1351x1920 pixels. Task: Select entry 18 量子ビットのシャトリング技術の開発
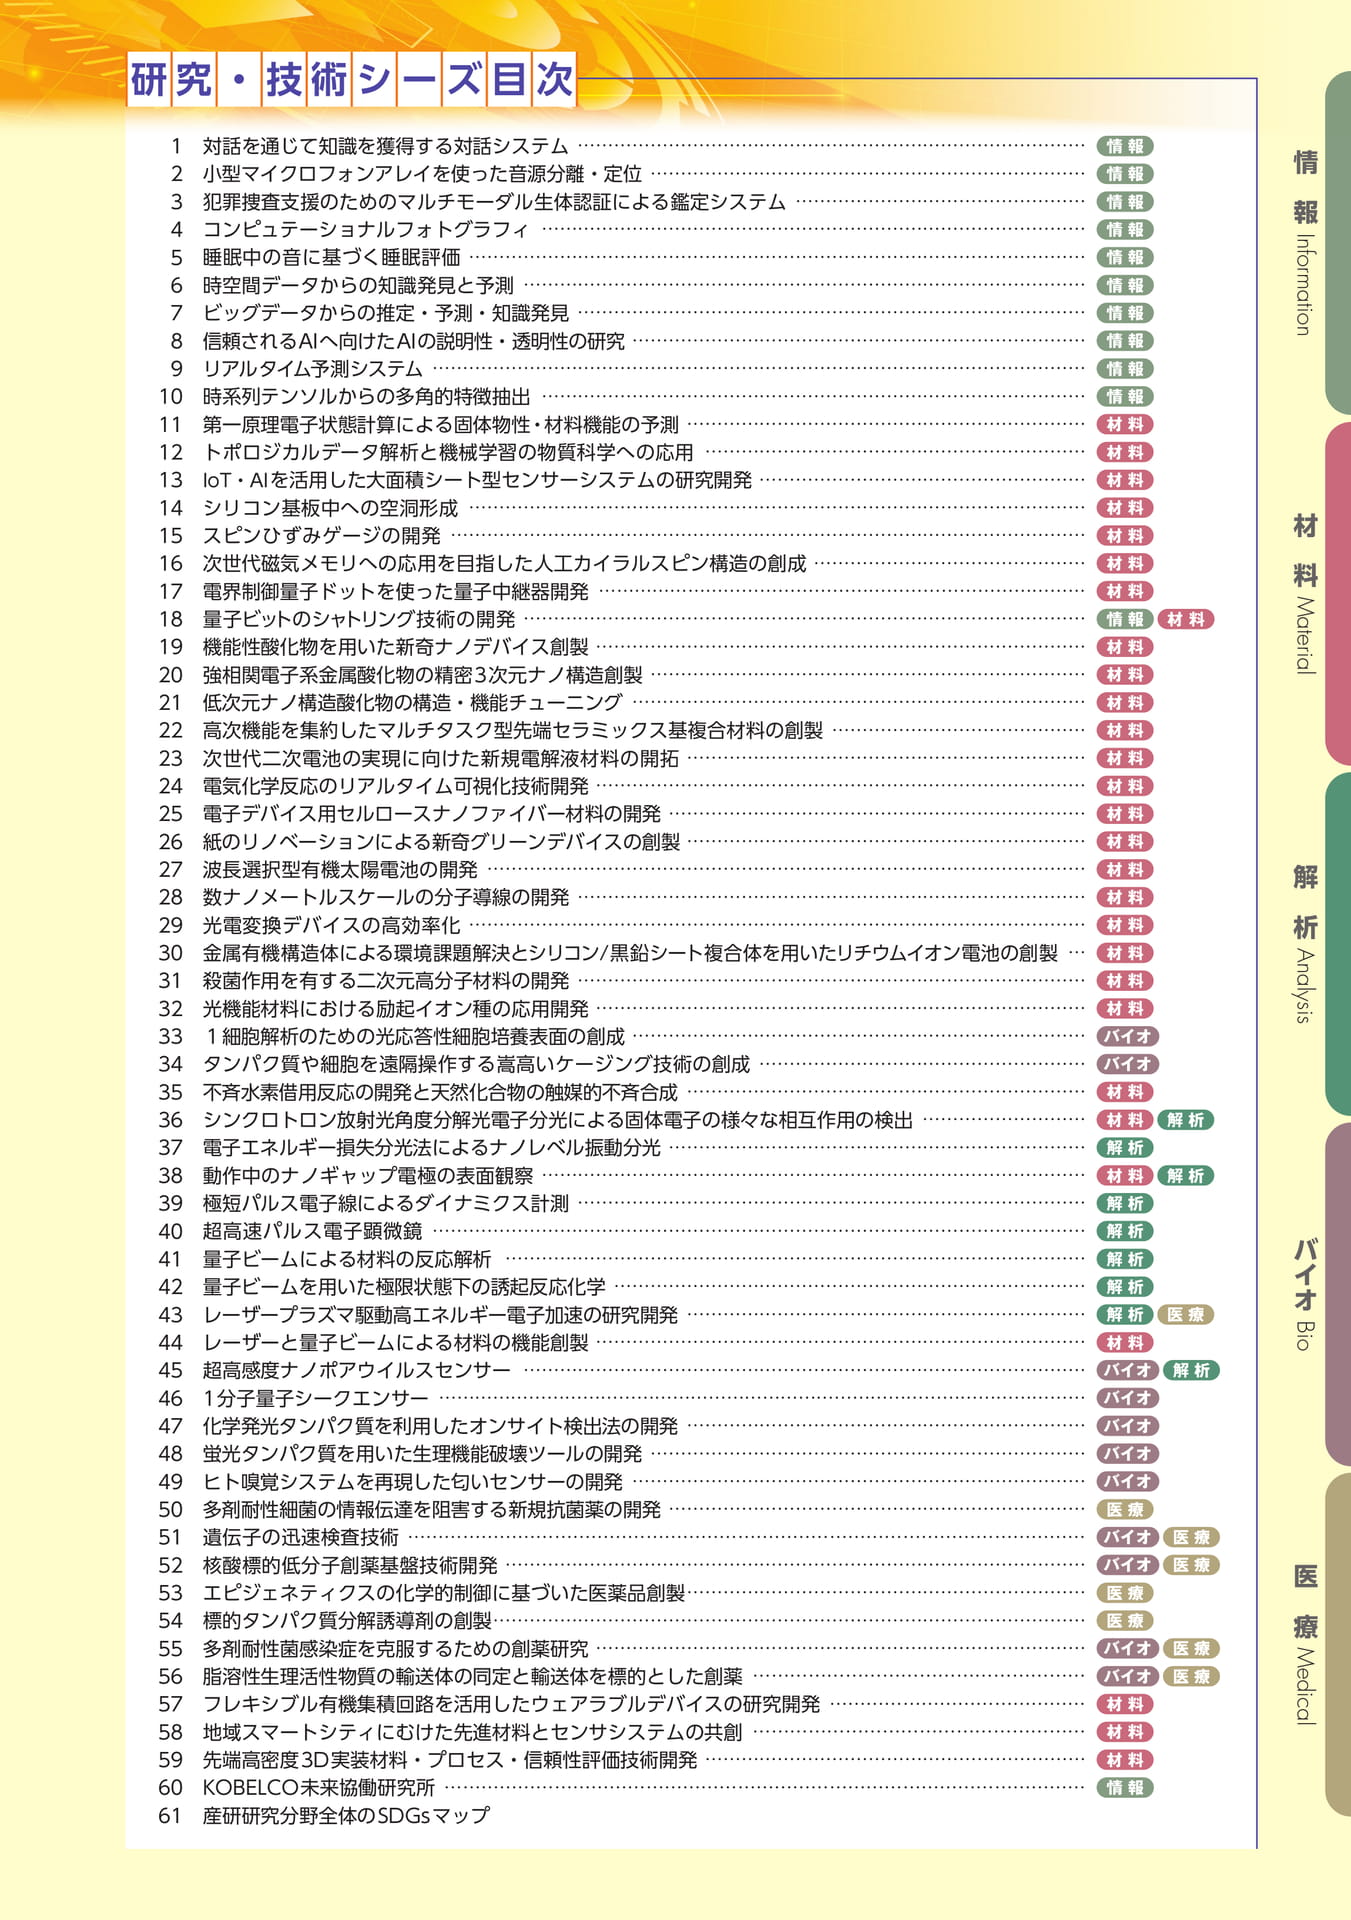pyautogui.click(x=359, y=619)
